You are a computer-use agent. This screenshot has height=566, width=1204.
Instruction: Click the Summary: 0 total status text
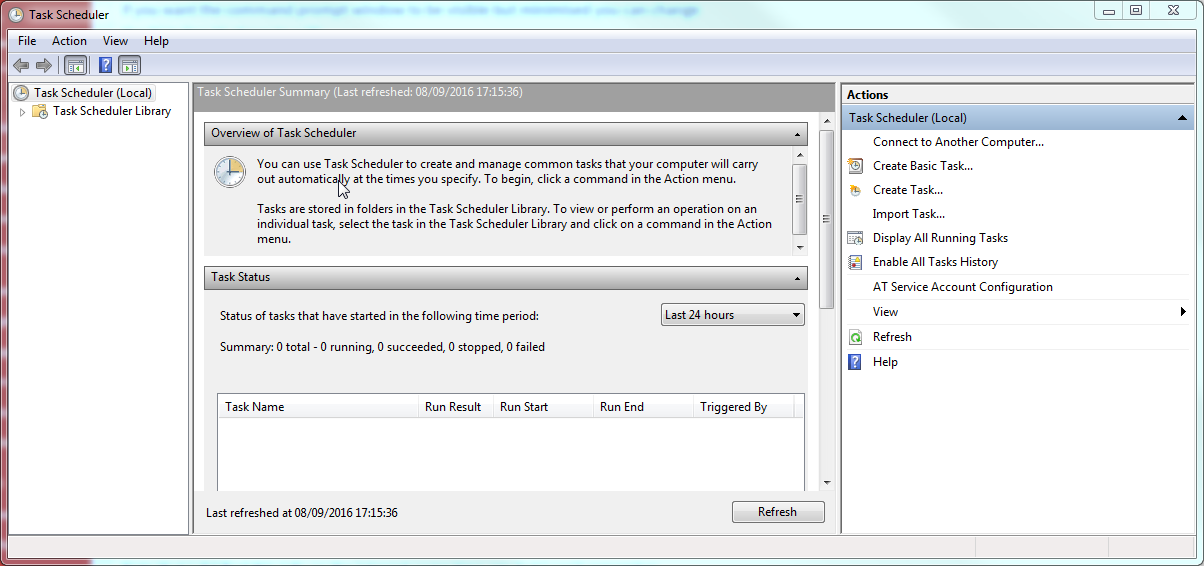[382, 347]
